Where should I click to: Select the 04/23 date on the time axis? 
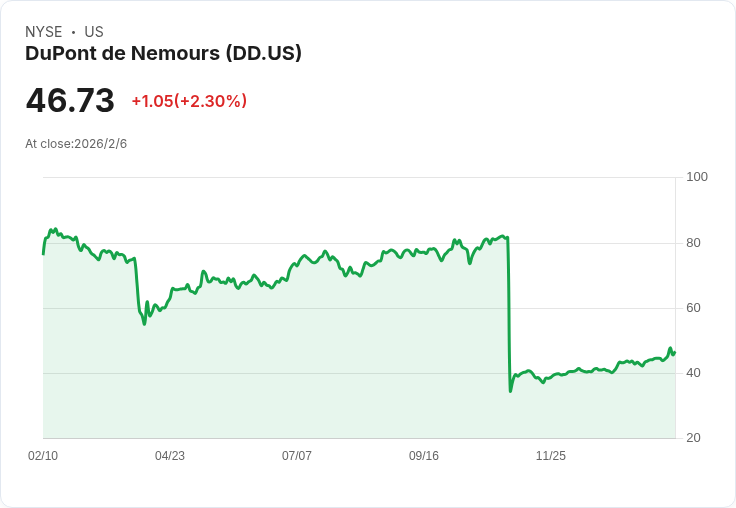coord(170,456)
